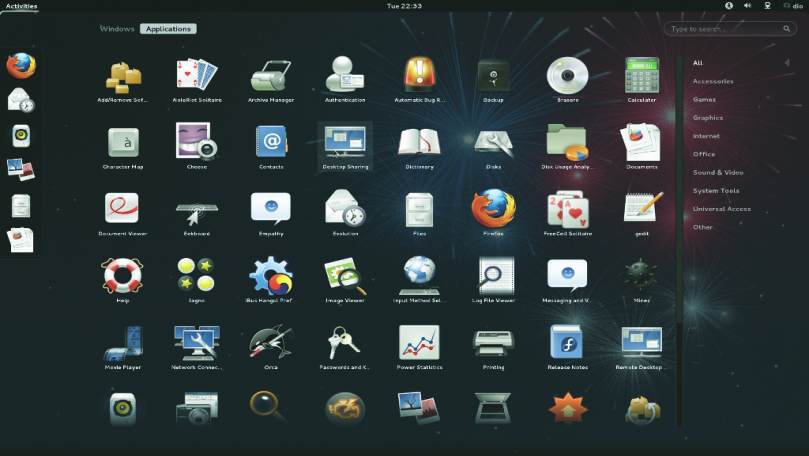Click the Activities button in top bar
809x456 pixels.
[21, 6]
